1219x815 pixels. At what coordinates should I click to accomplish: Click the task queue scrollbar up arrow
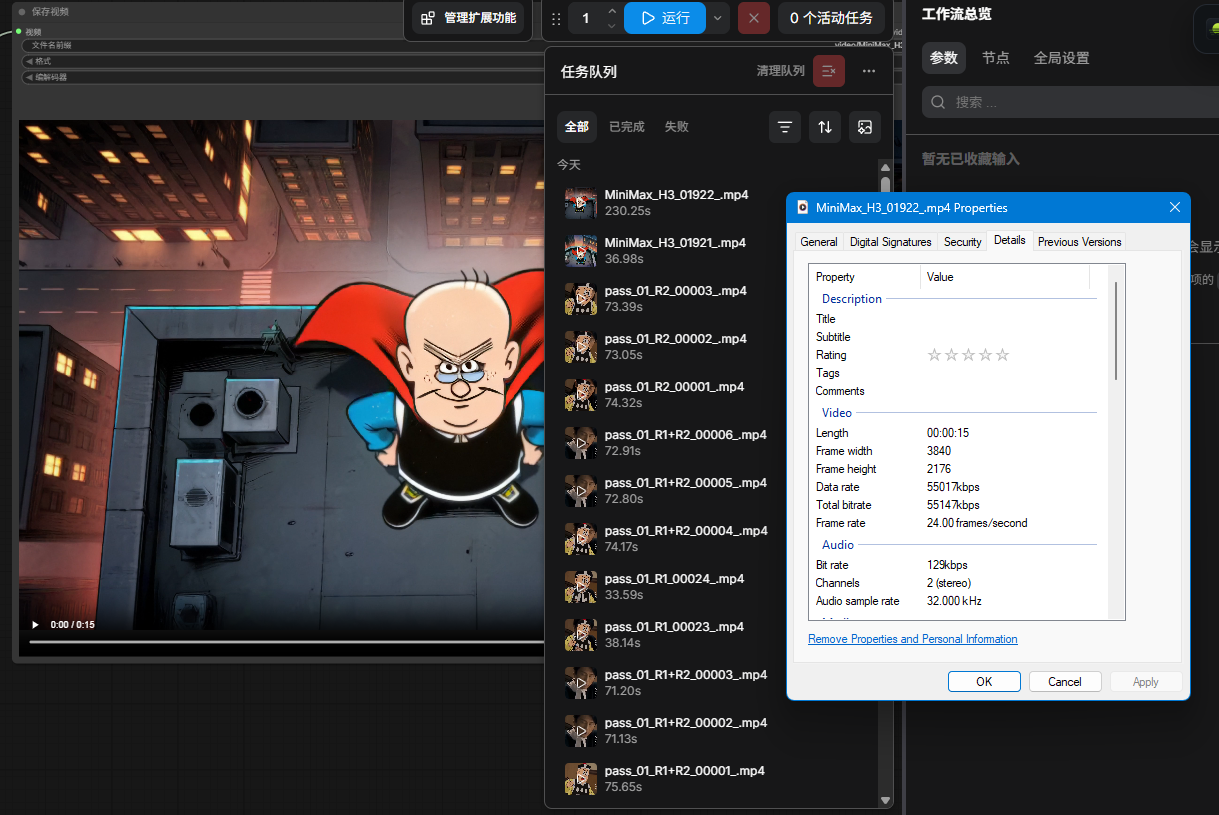click(885, 166)
